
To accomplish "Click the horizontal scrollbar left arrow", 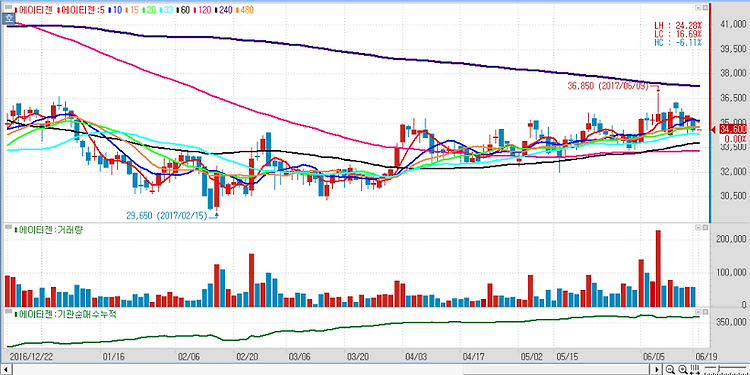I will [6, 370].
